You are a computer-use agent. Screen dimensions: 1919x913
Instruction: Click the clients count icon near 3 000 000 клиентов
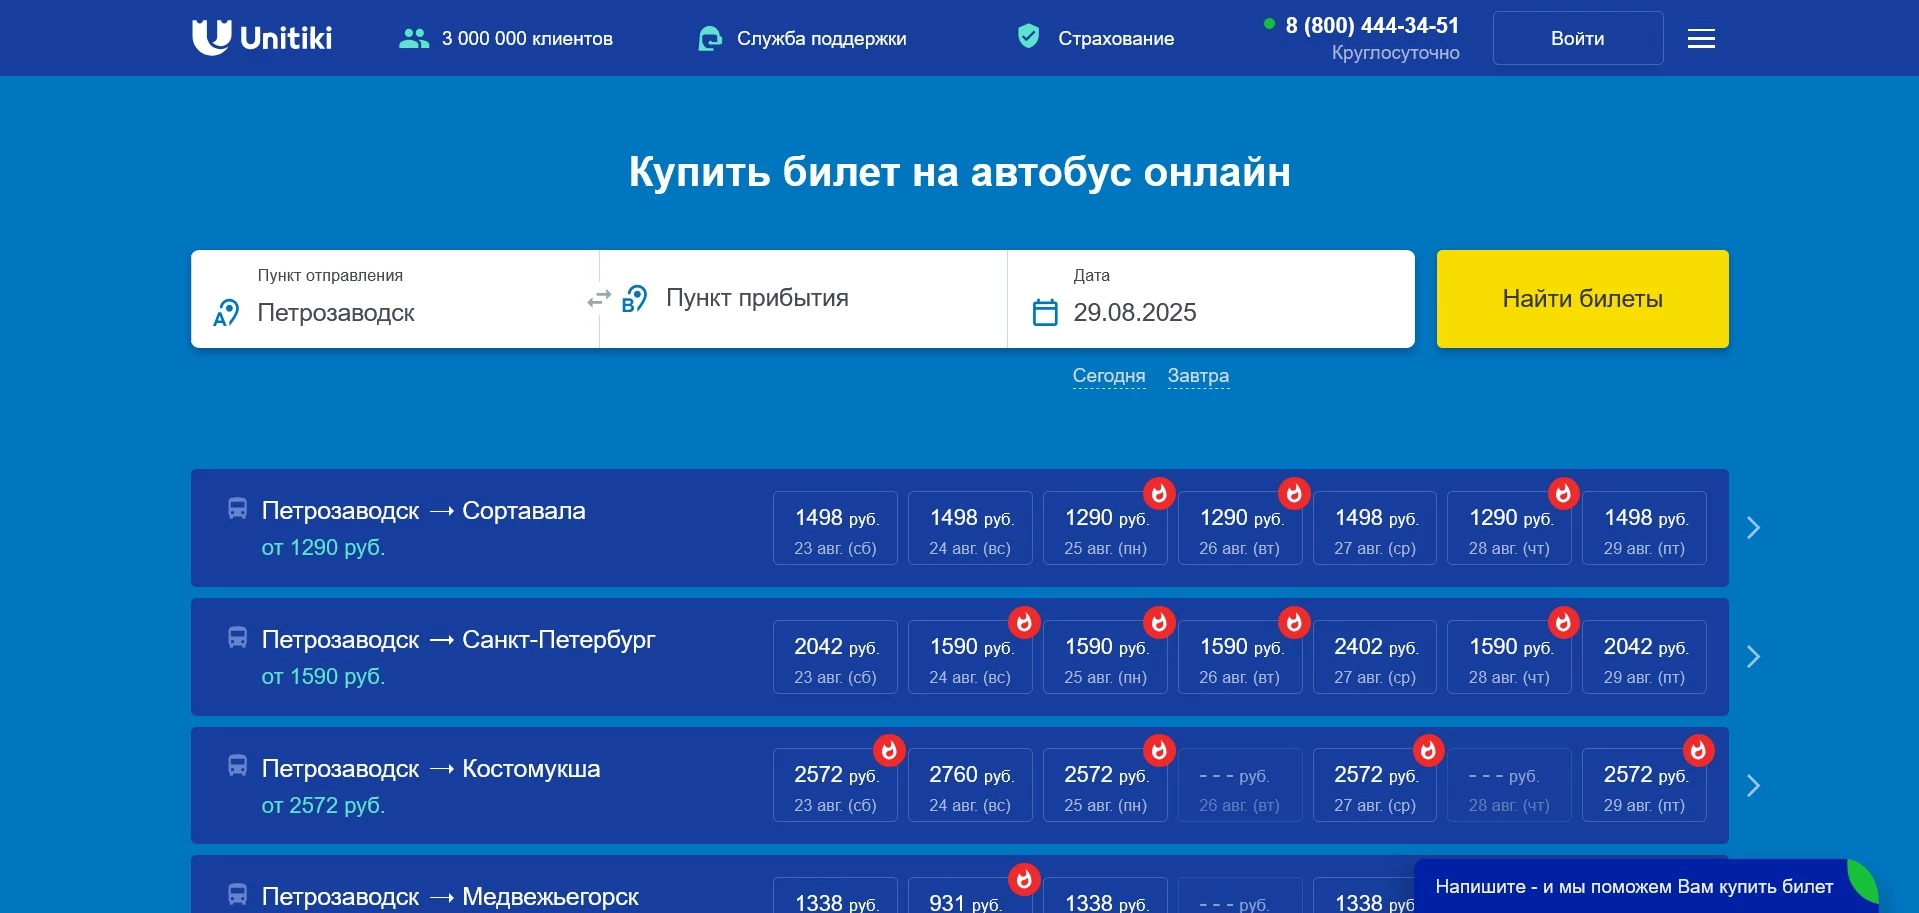pyautogui.click(x=412, y=37)
